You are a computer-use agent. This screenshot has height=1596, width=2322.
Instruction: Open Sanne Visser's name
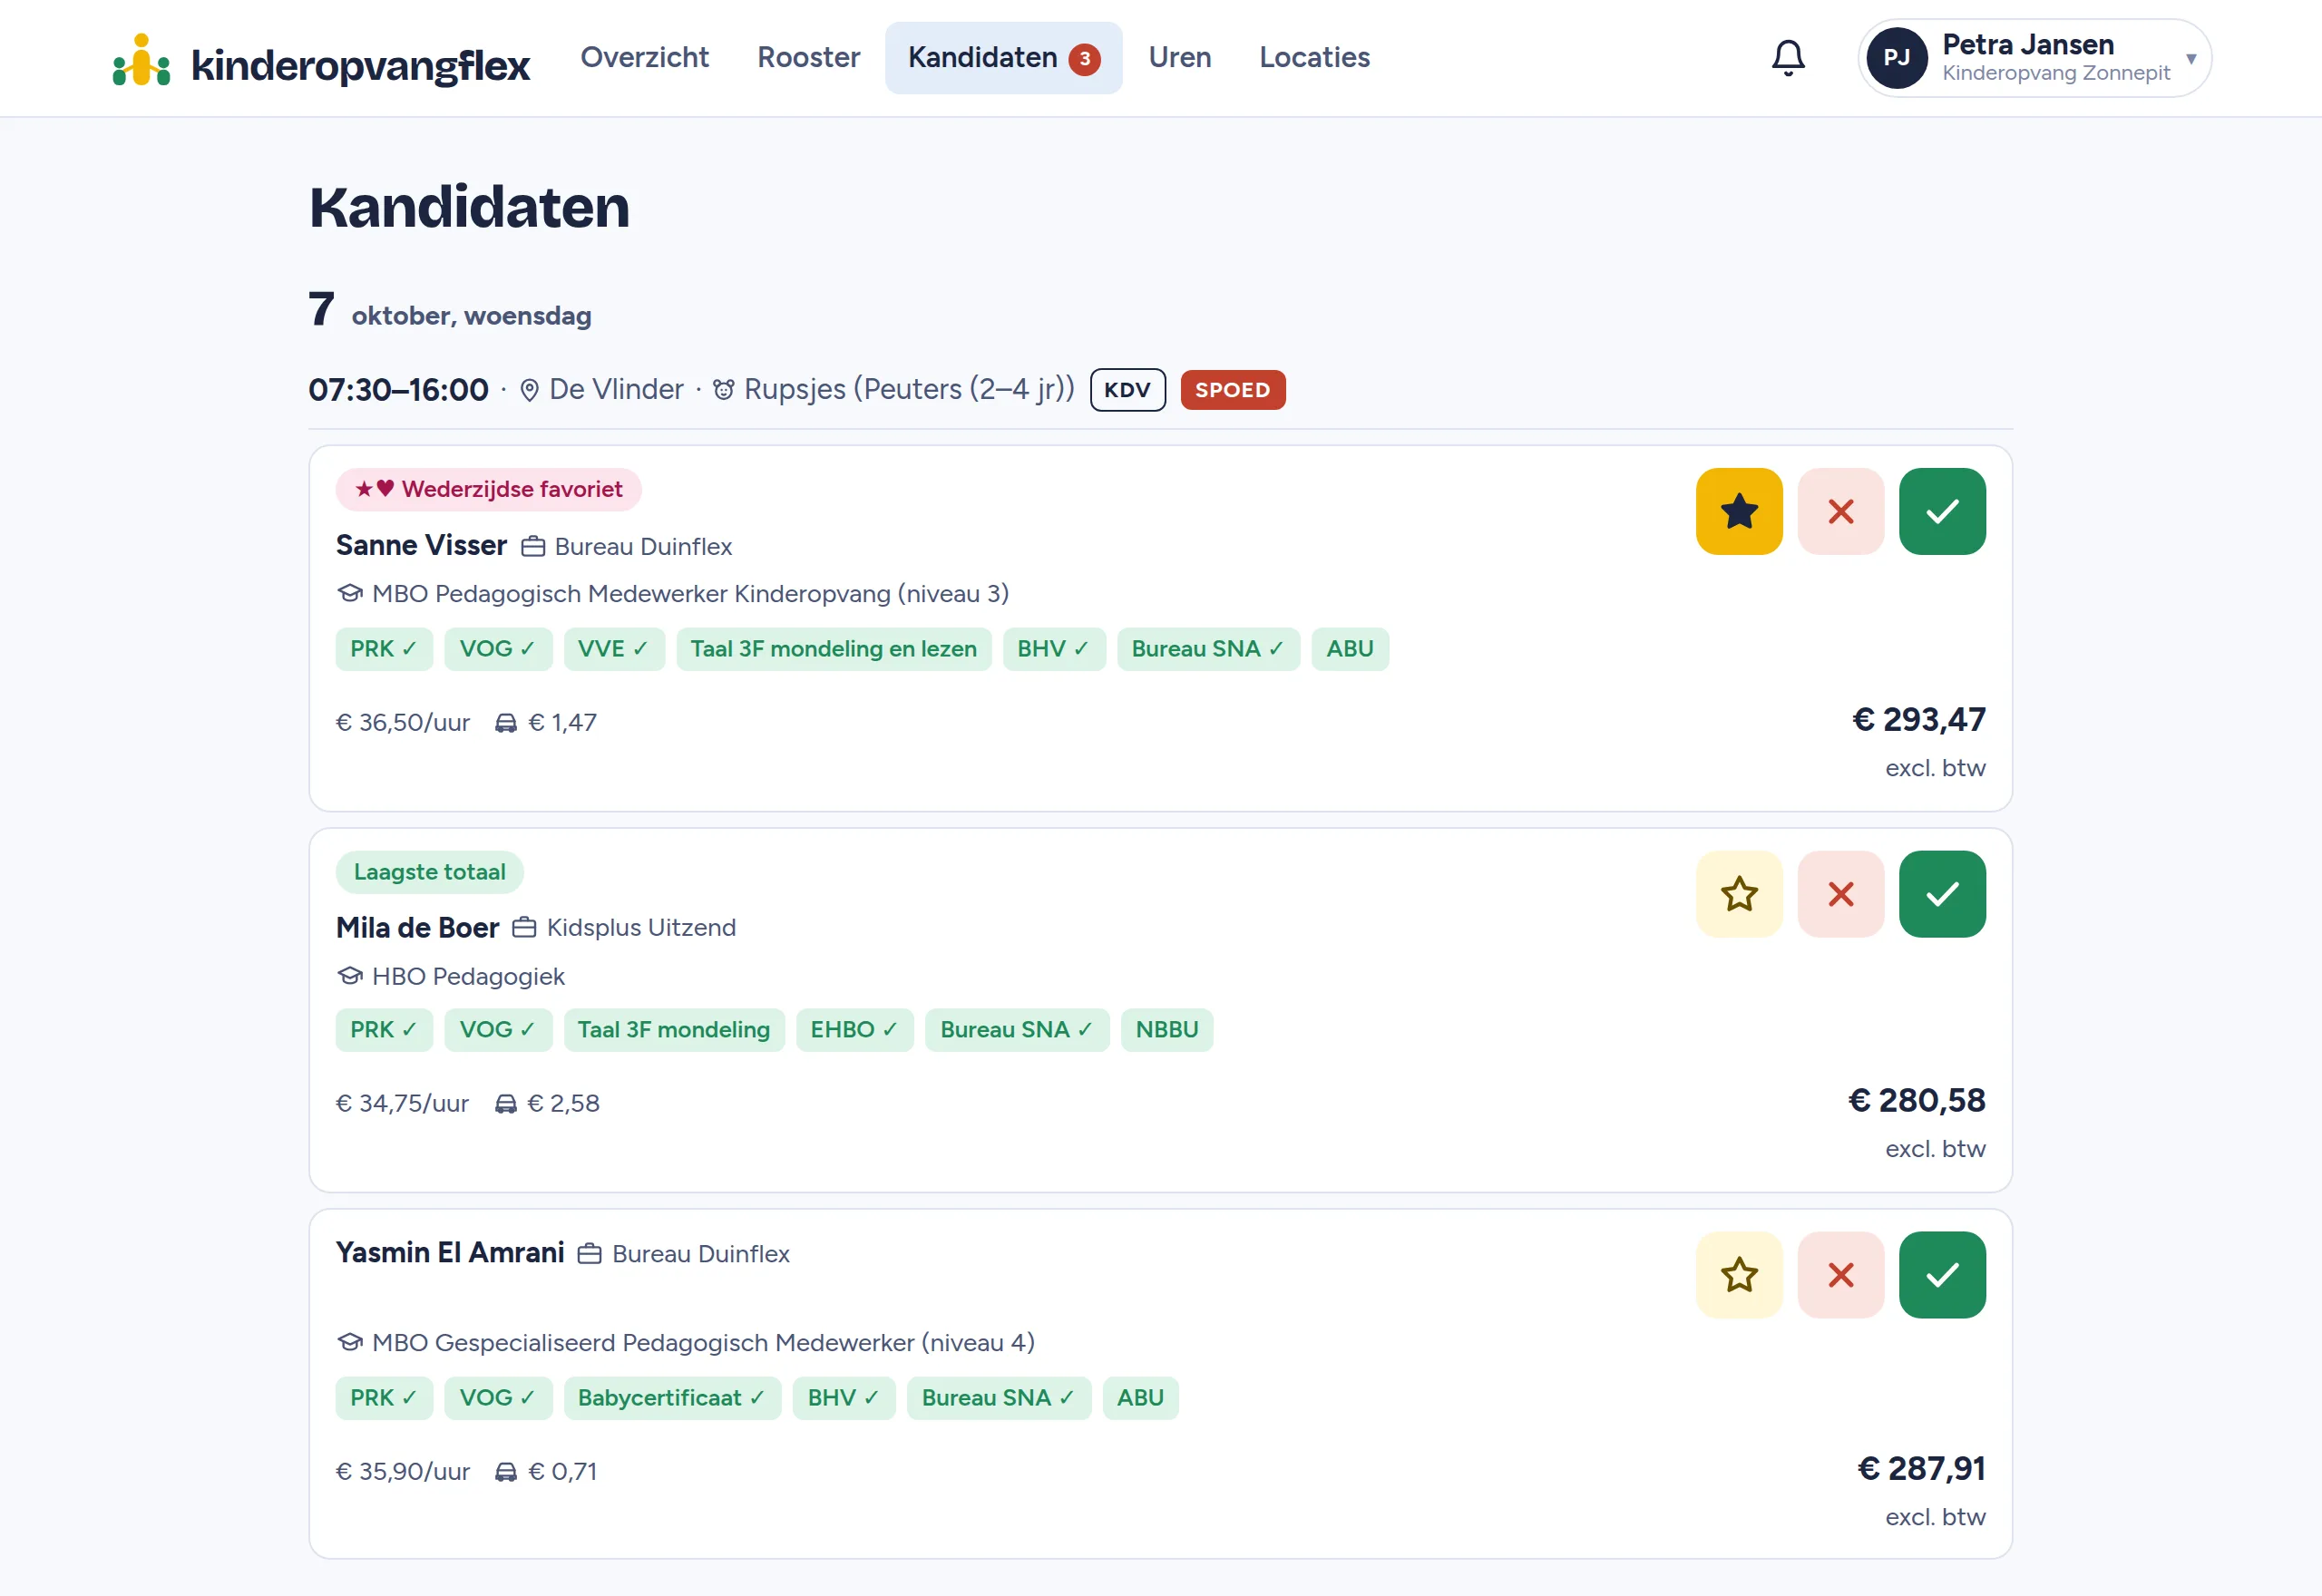tap(421, 545)
